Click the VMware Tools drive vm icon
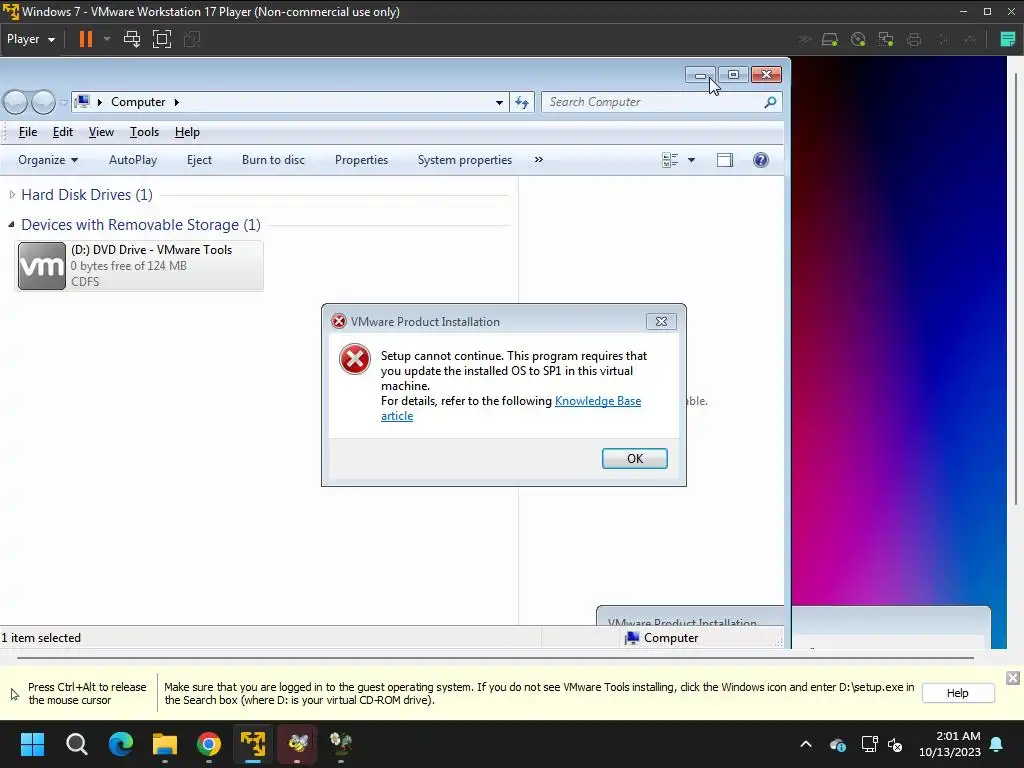The image size is (1024, 768). 42,266
